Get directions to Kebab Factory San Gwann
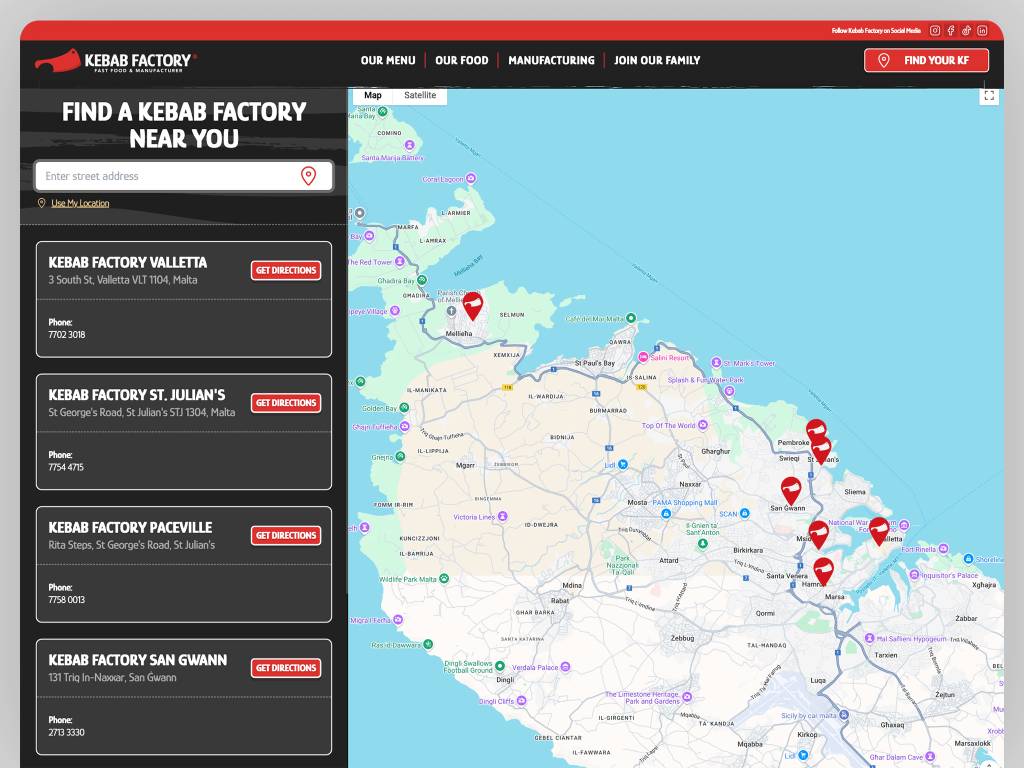1024x768 pixels. pos(286,668)
